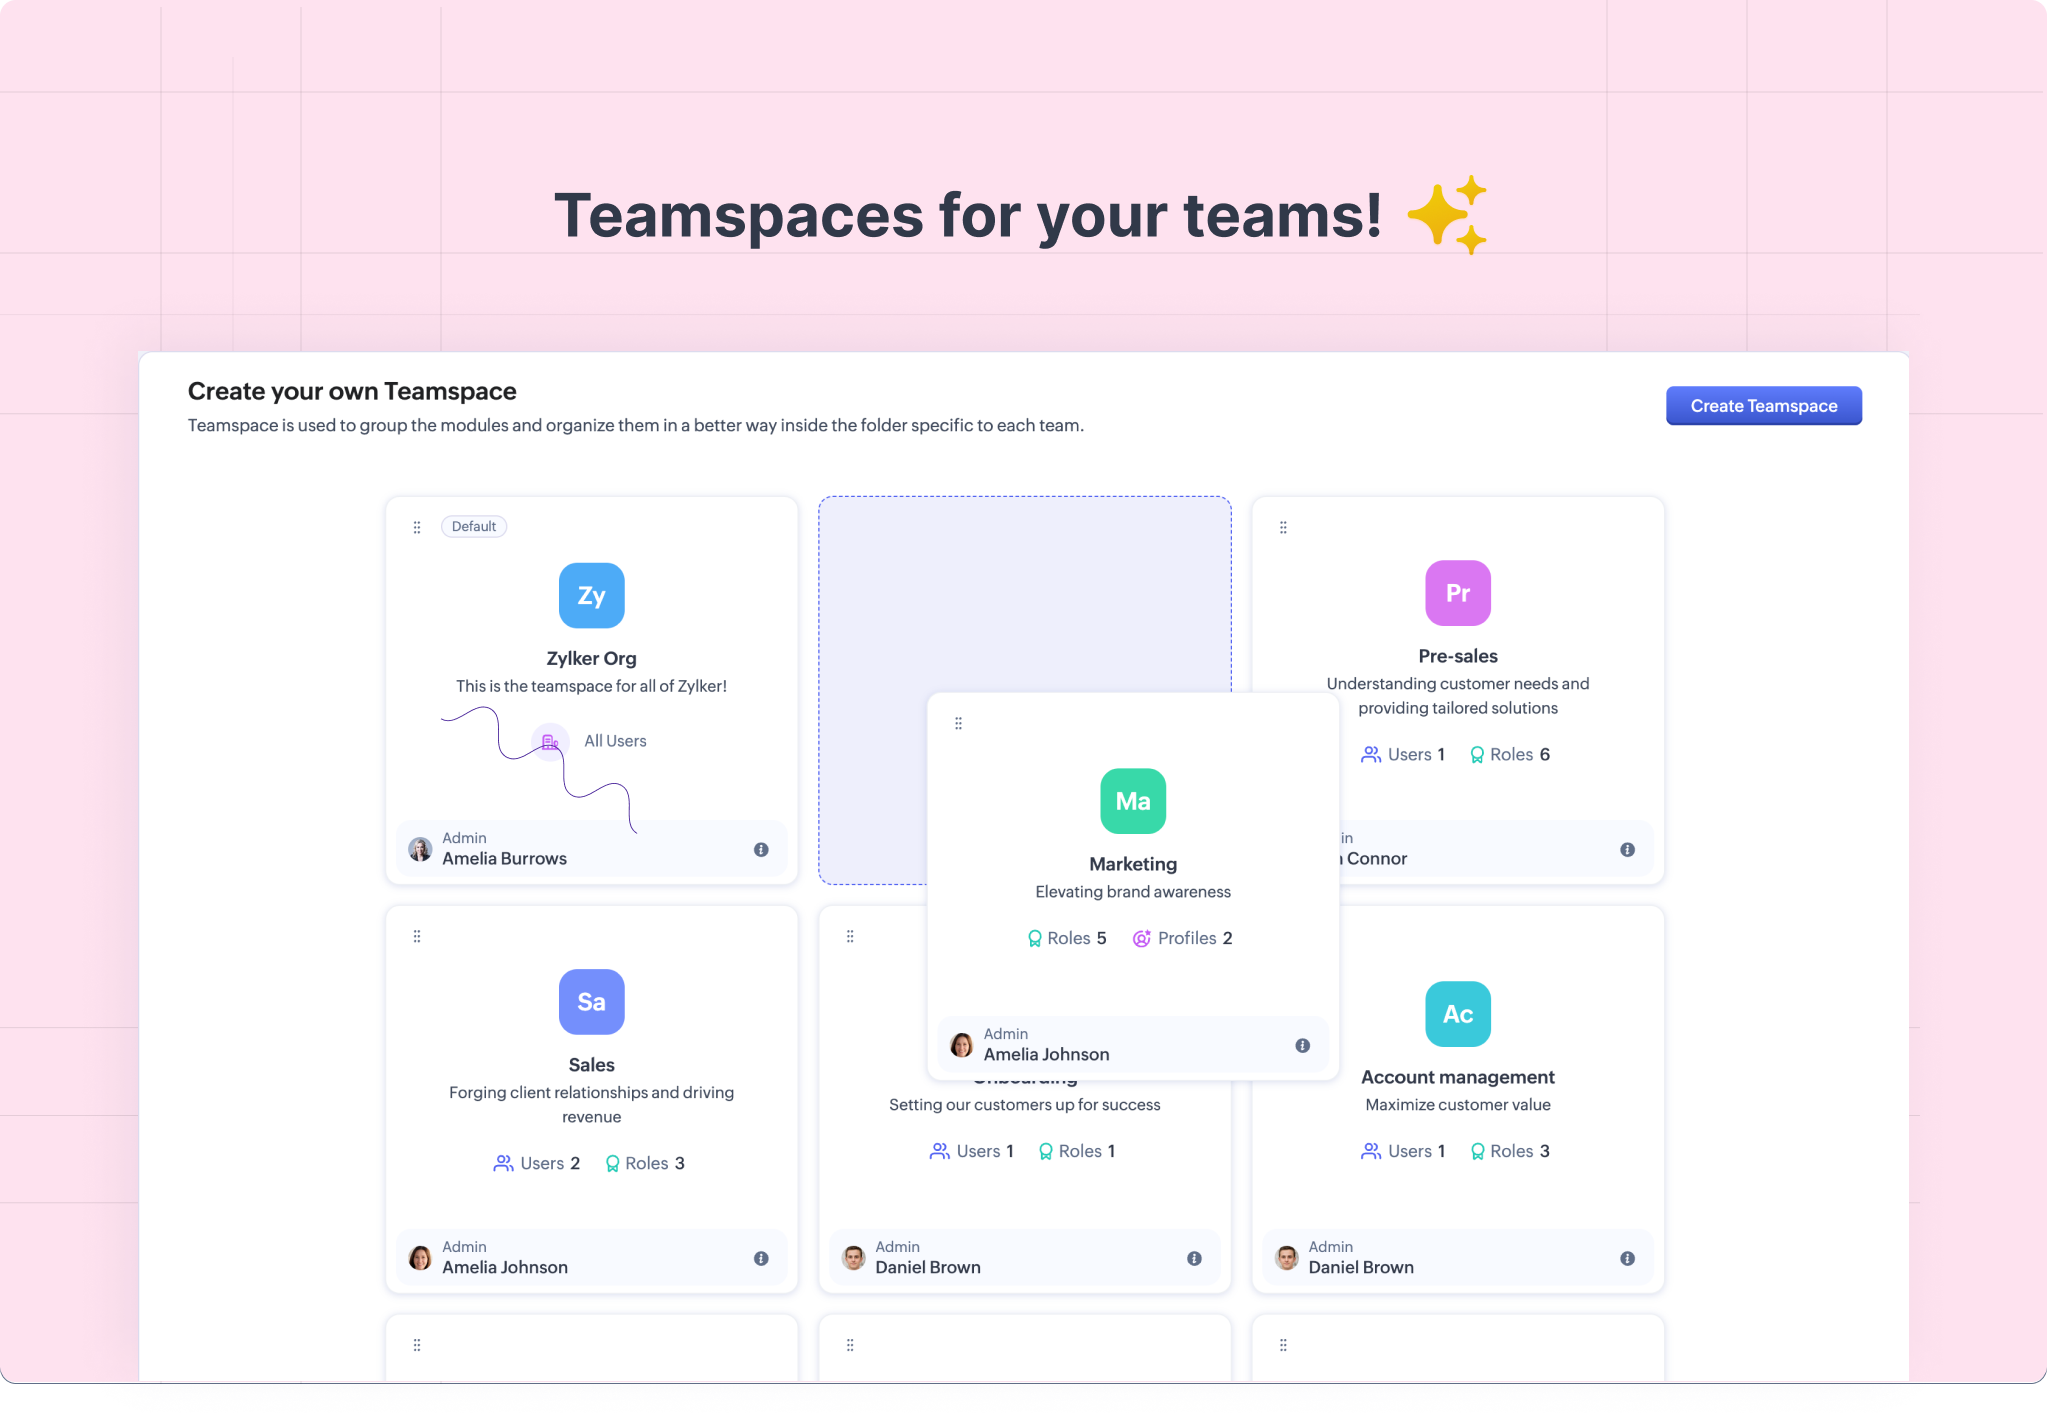
Task: Click drag handle on Pre-sales card
Action: [1283, 527]
